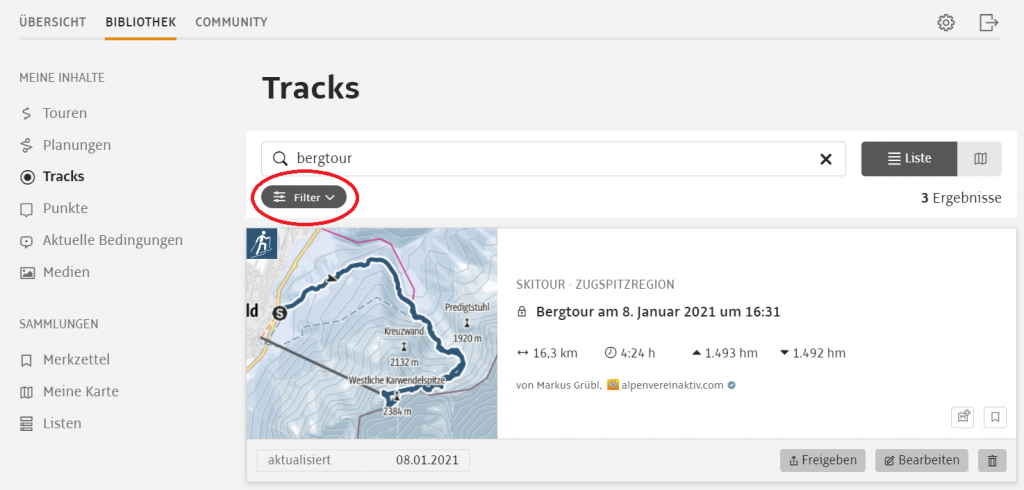Clear the search field with the X icon

point(825,159)
